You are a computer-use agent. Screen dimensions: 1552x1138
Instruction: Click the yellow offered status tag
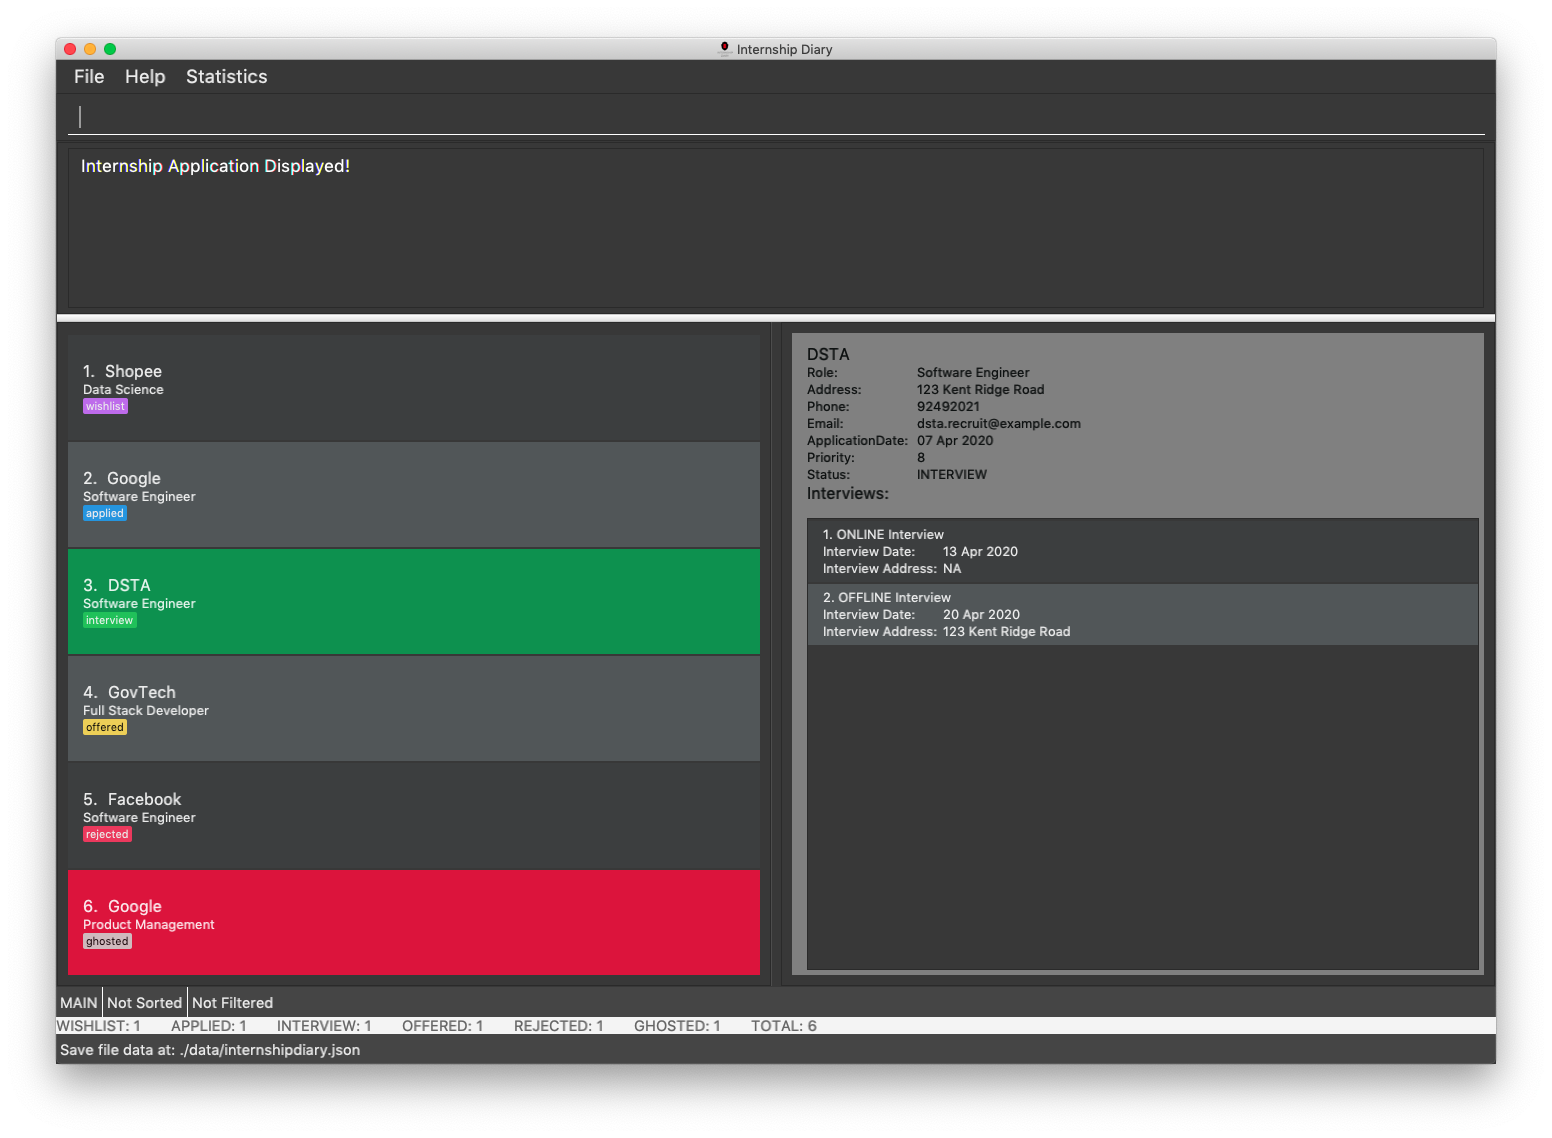click(105, 727)
